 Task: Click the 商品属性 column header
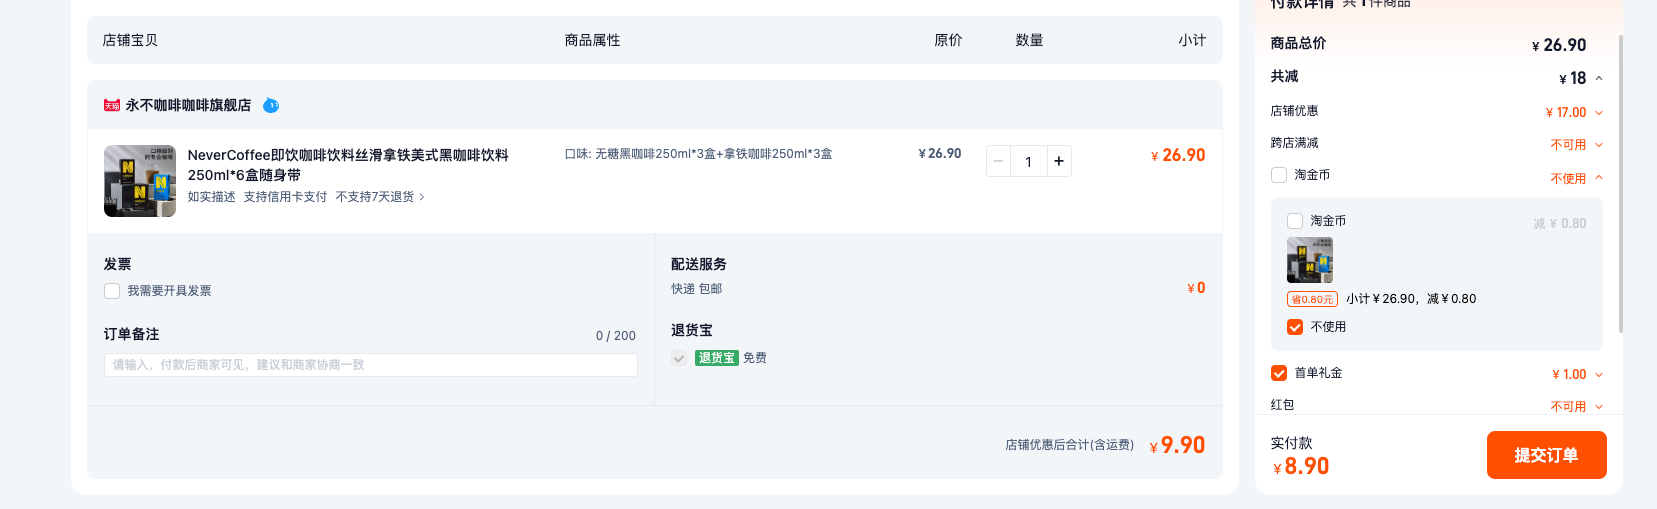(592, 40)
